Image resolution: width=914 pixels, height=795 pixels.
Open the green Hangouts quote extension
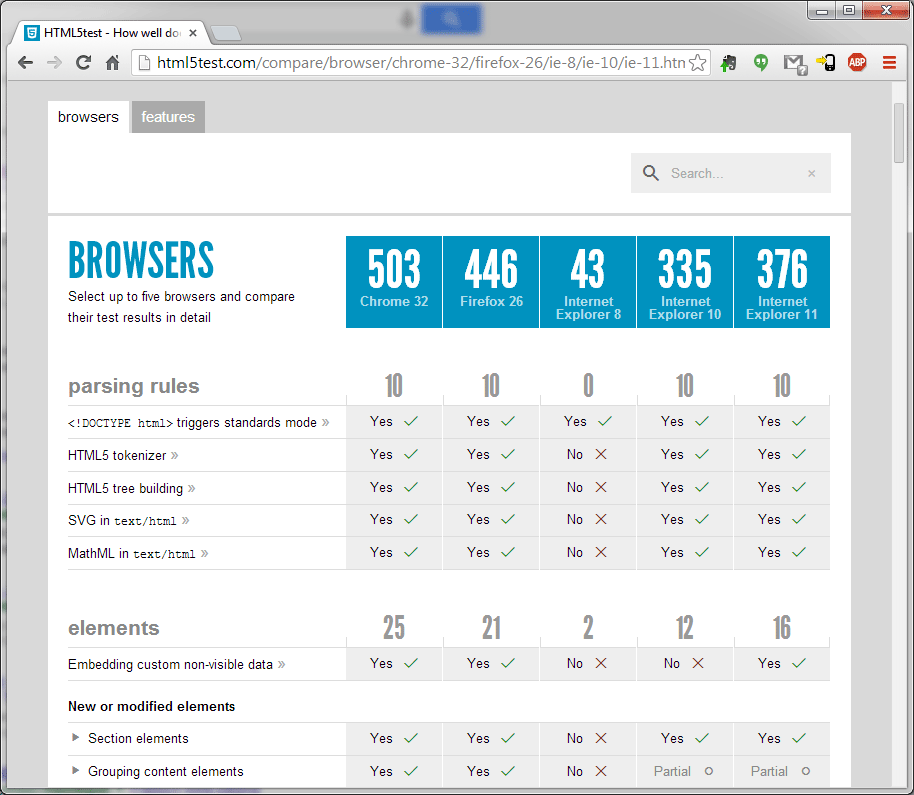[761, 62]
